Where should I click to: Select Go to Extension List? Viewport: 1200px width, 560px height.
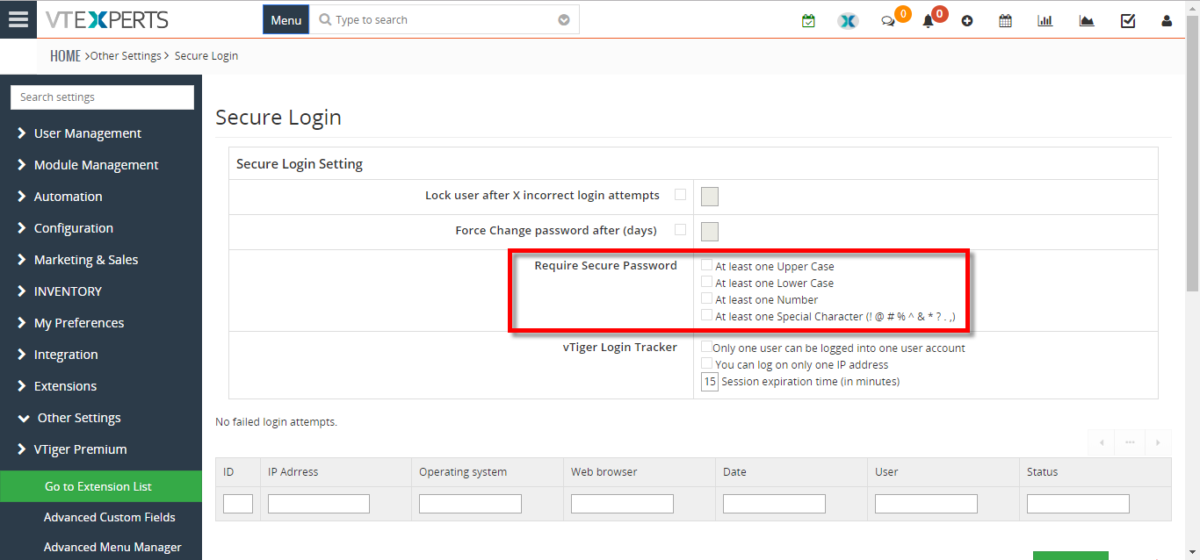[x=101, y=486]
